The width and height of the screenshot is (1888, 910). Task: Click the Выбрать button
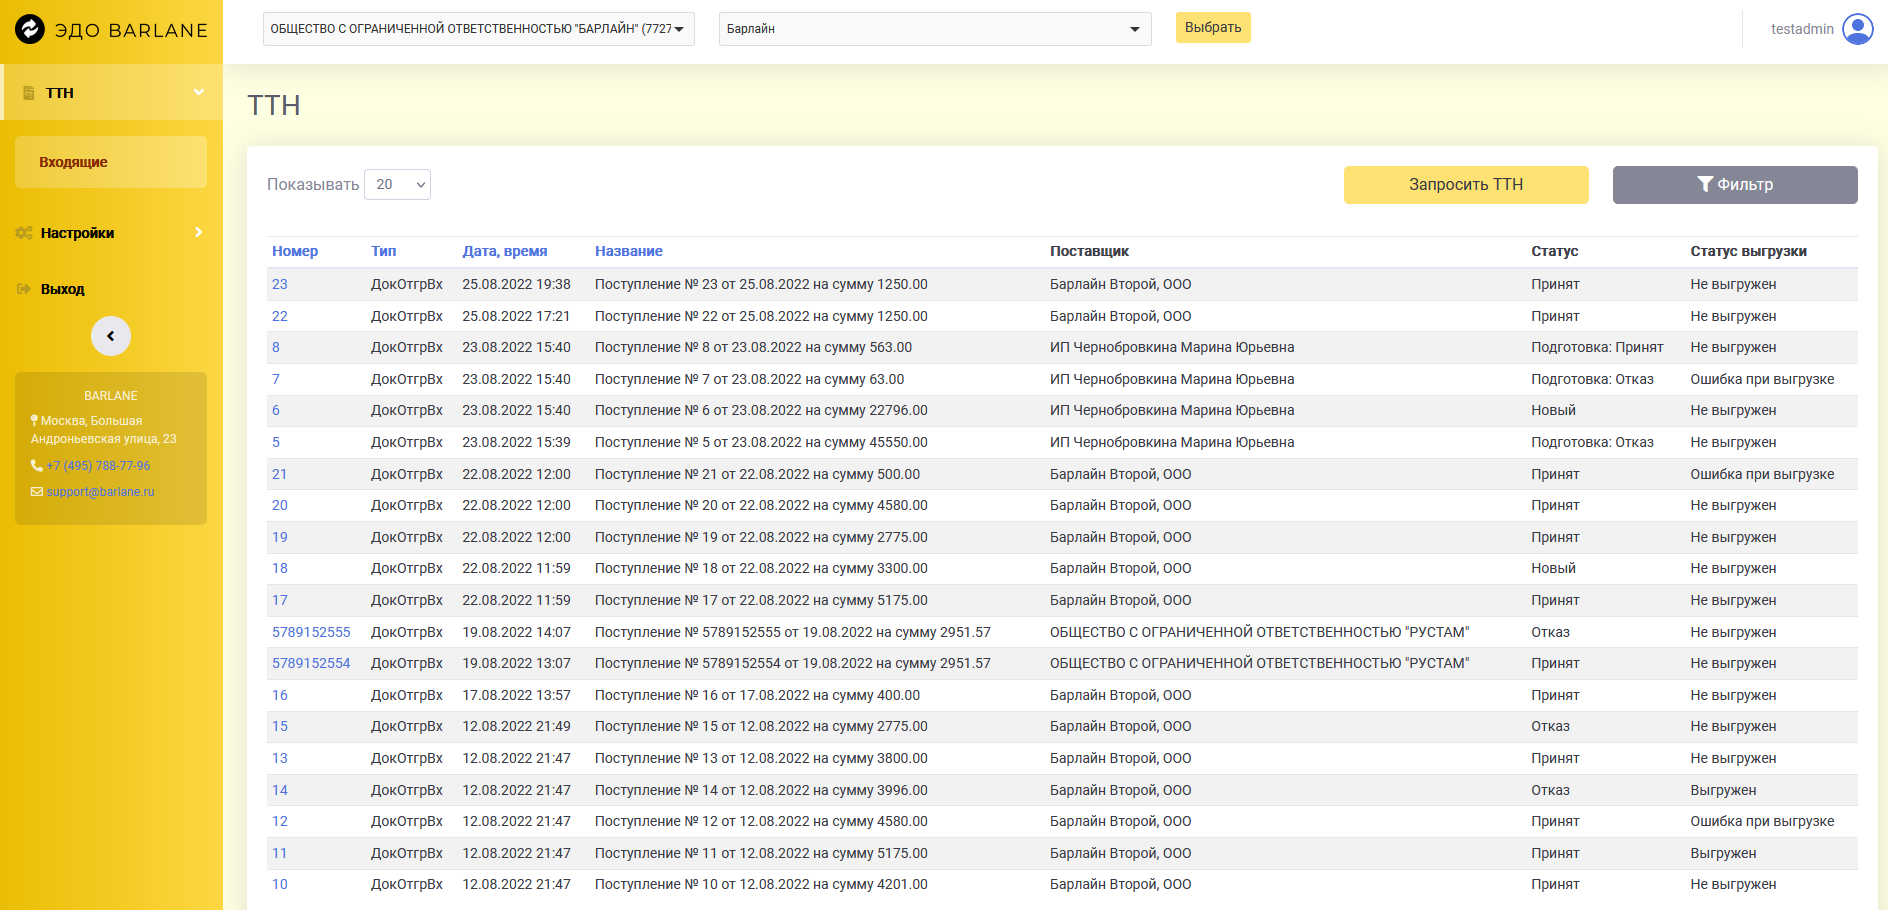[x=1213, y=27]
